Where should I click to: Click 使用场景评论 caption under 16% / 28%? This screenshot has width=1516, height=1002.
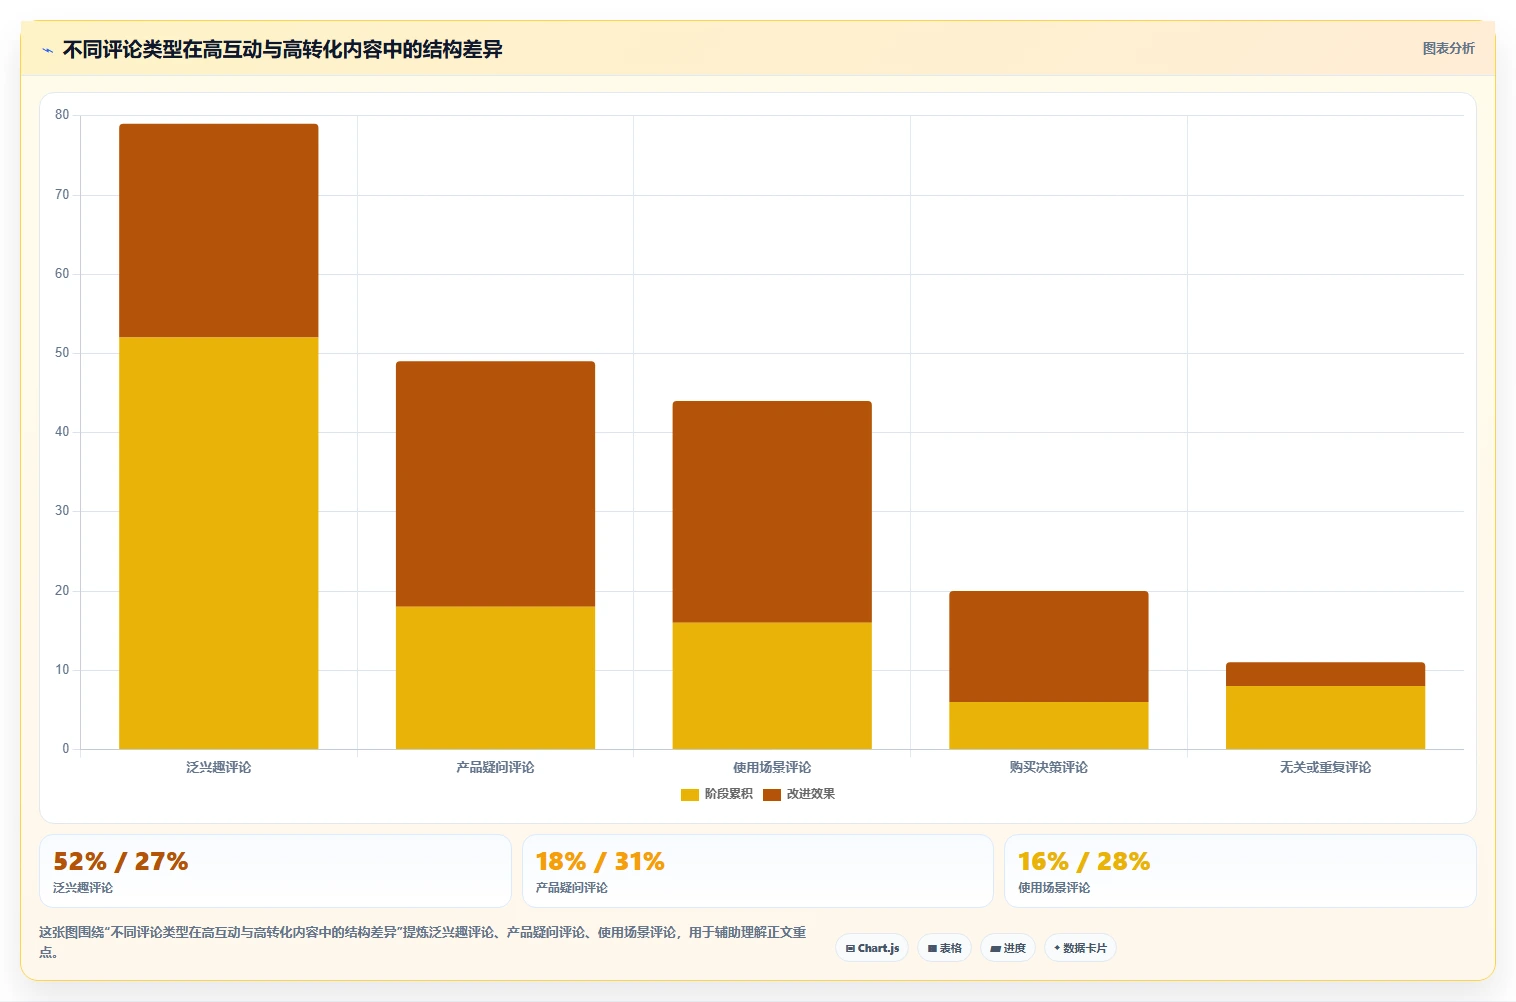point(1054,888)
